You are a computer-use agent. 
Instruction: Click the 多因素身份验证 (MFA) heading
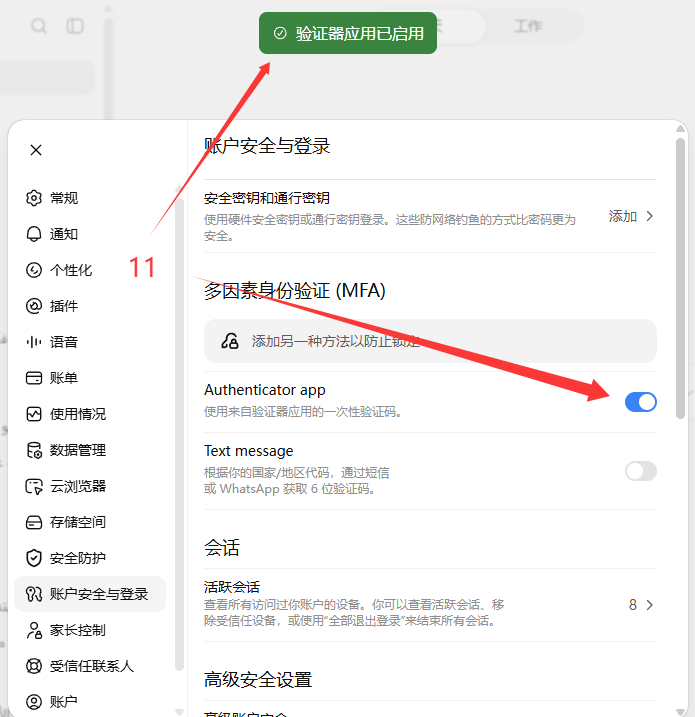point(294,291)
